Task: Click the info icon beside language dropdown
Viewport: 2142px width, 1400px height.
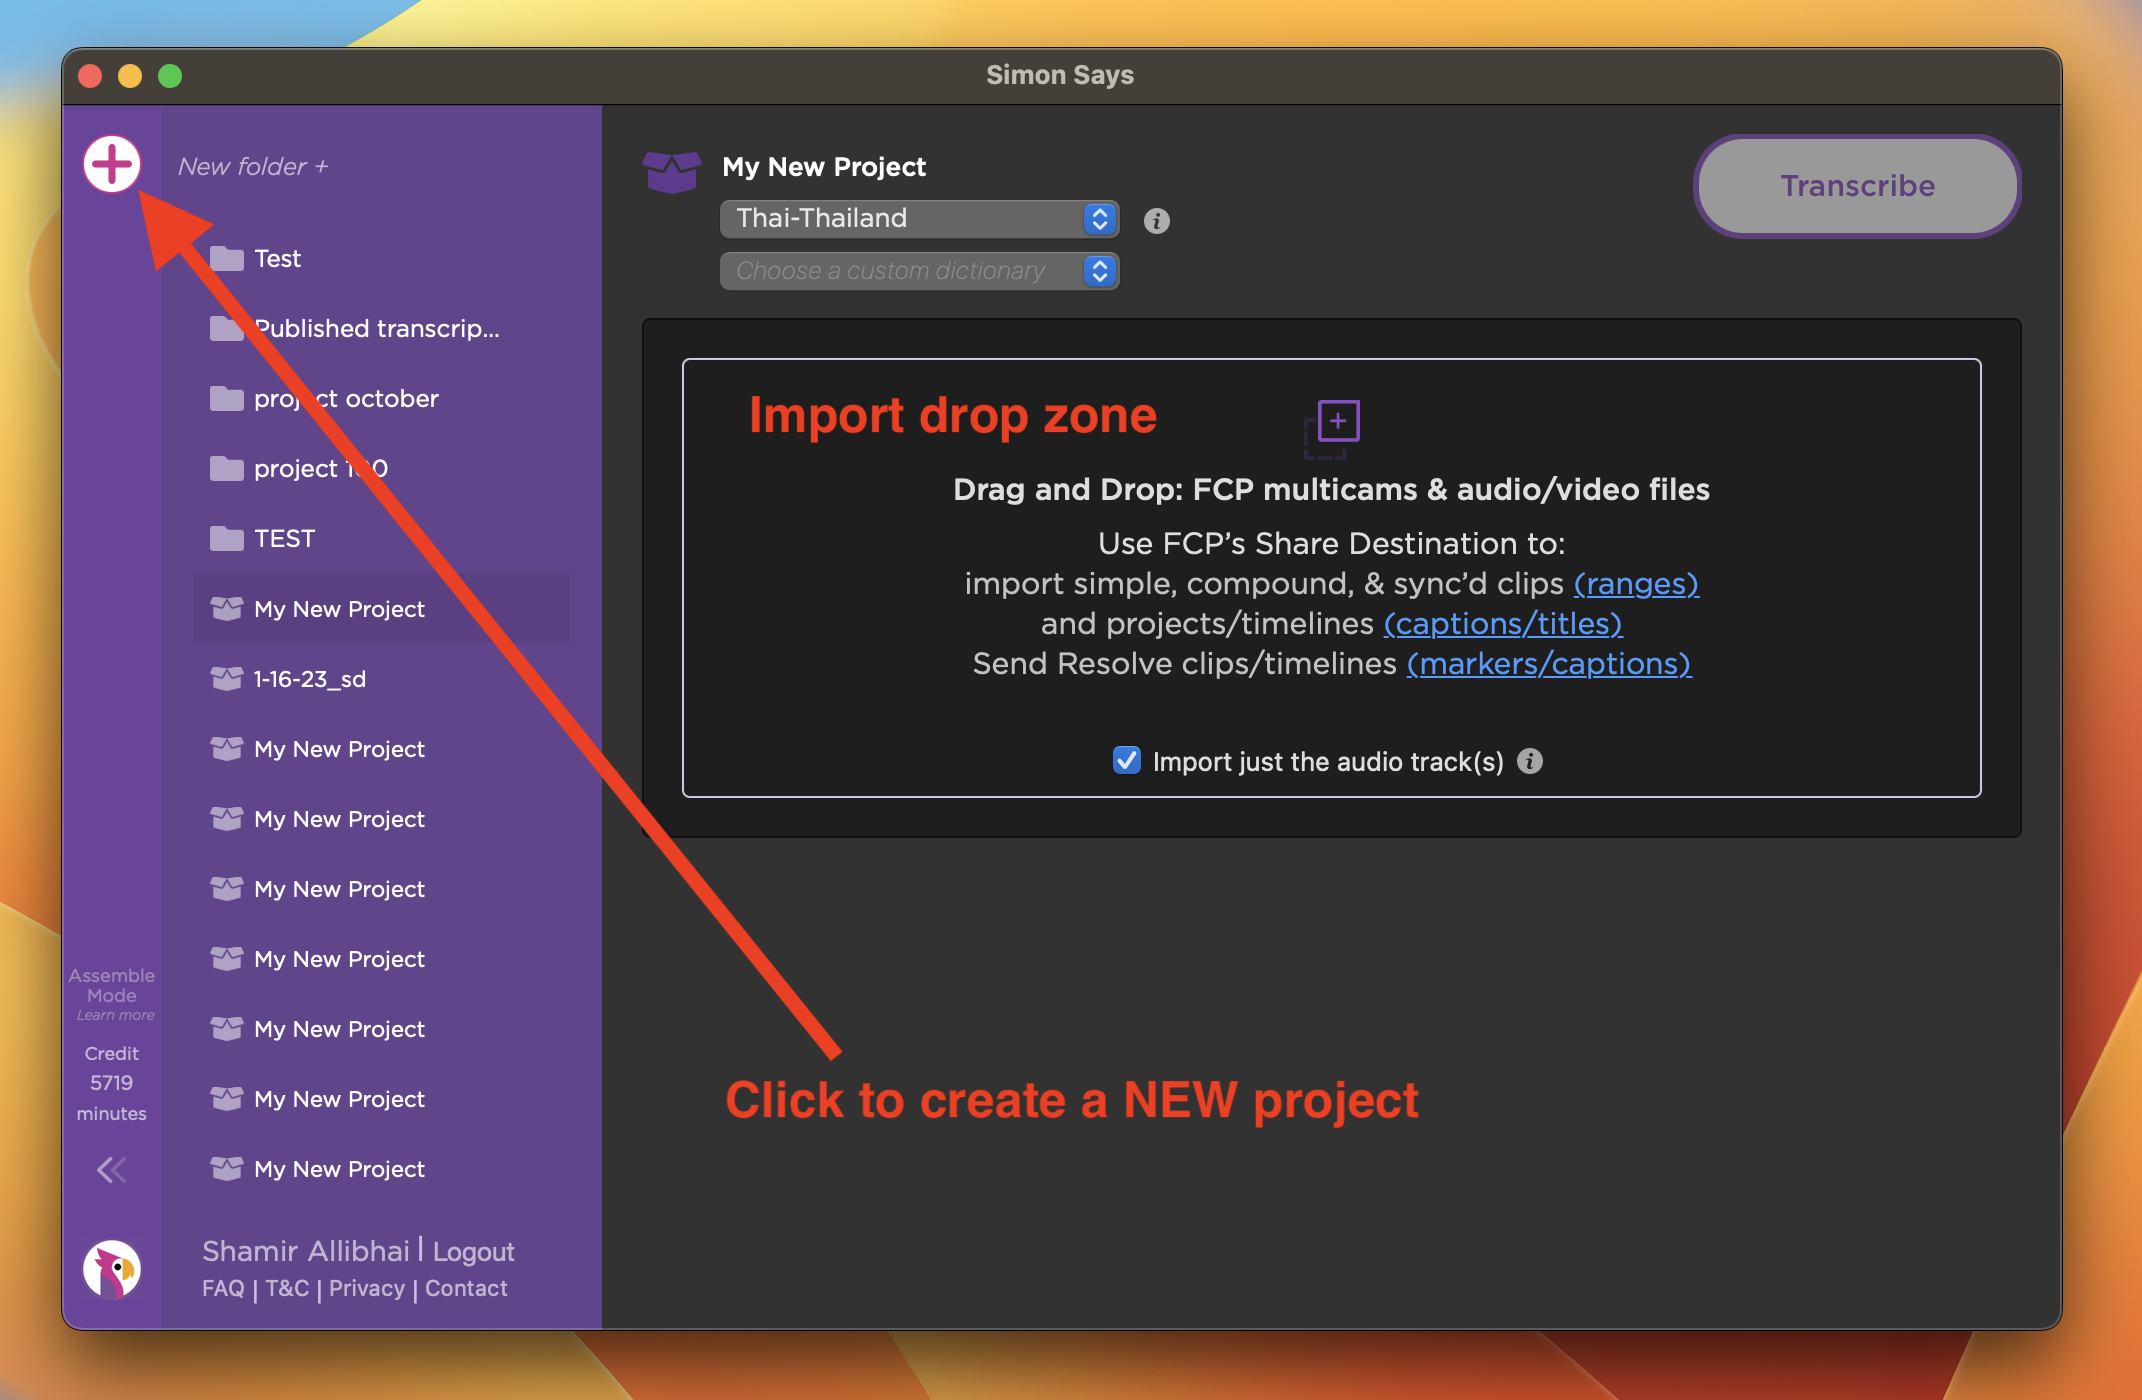Action: click(1157, 220)
